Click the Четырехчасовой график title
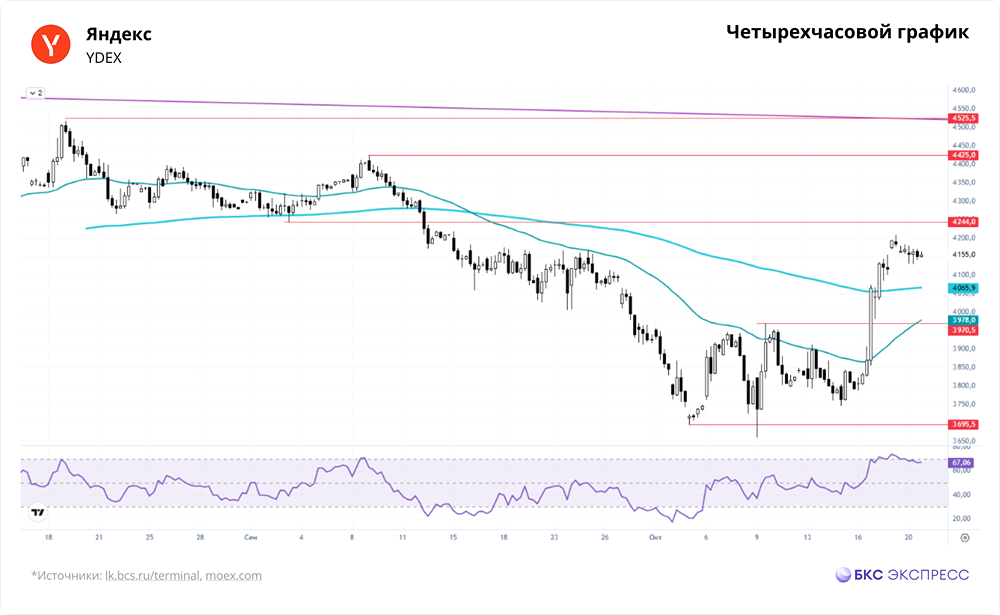 (848, 32)
